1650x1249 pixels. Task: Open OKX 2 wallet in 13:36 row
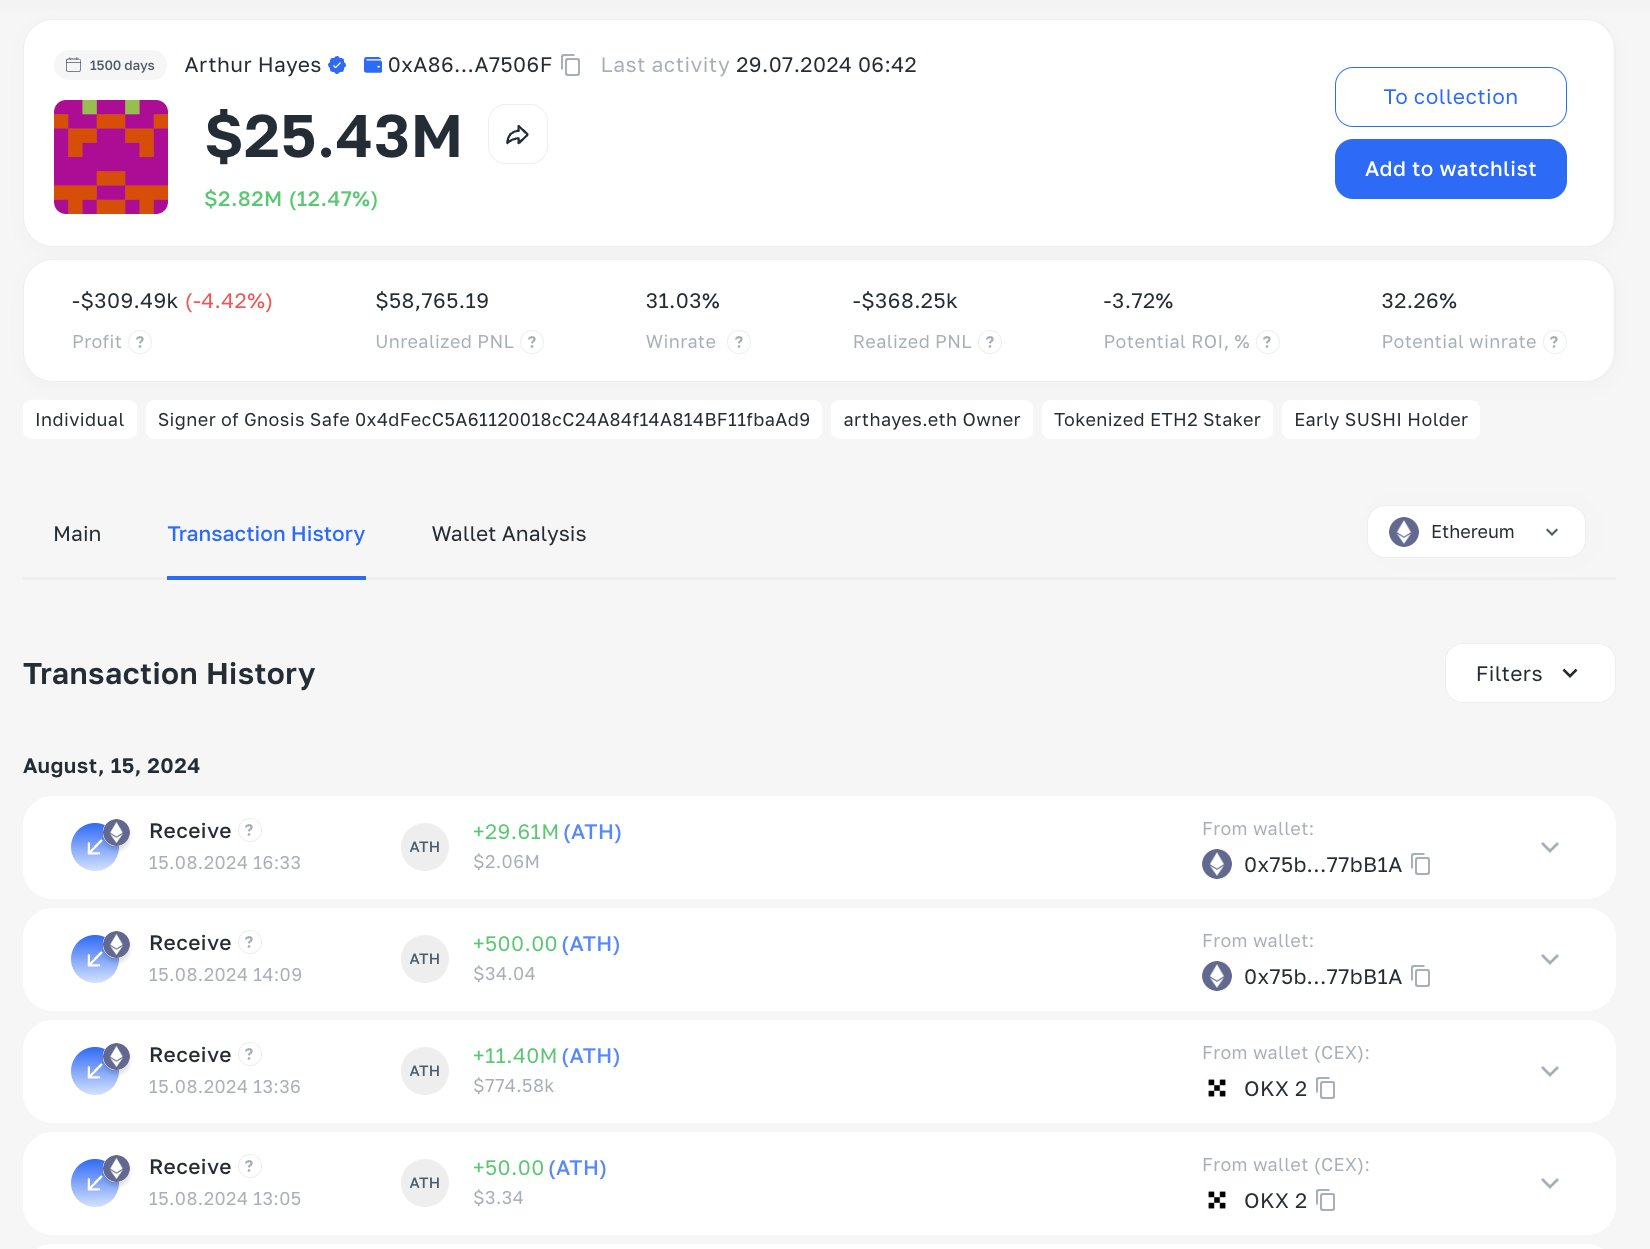(1275, 1089)
